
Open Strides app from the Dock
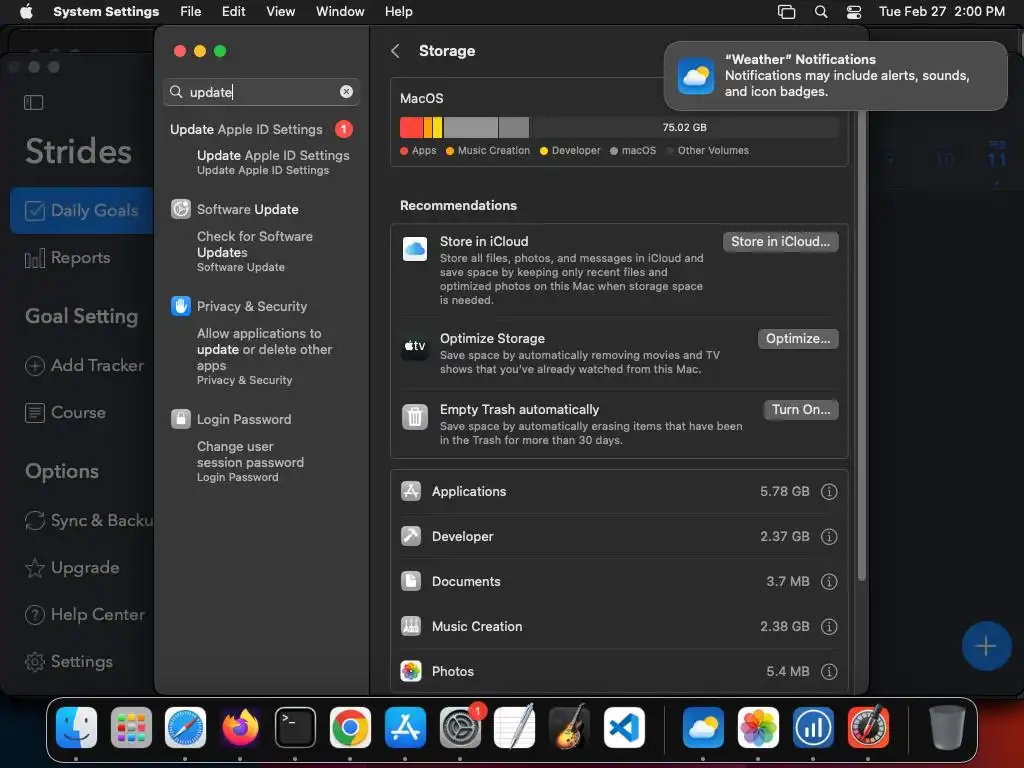813,728
